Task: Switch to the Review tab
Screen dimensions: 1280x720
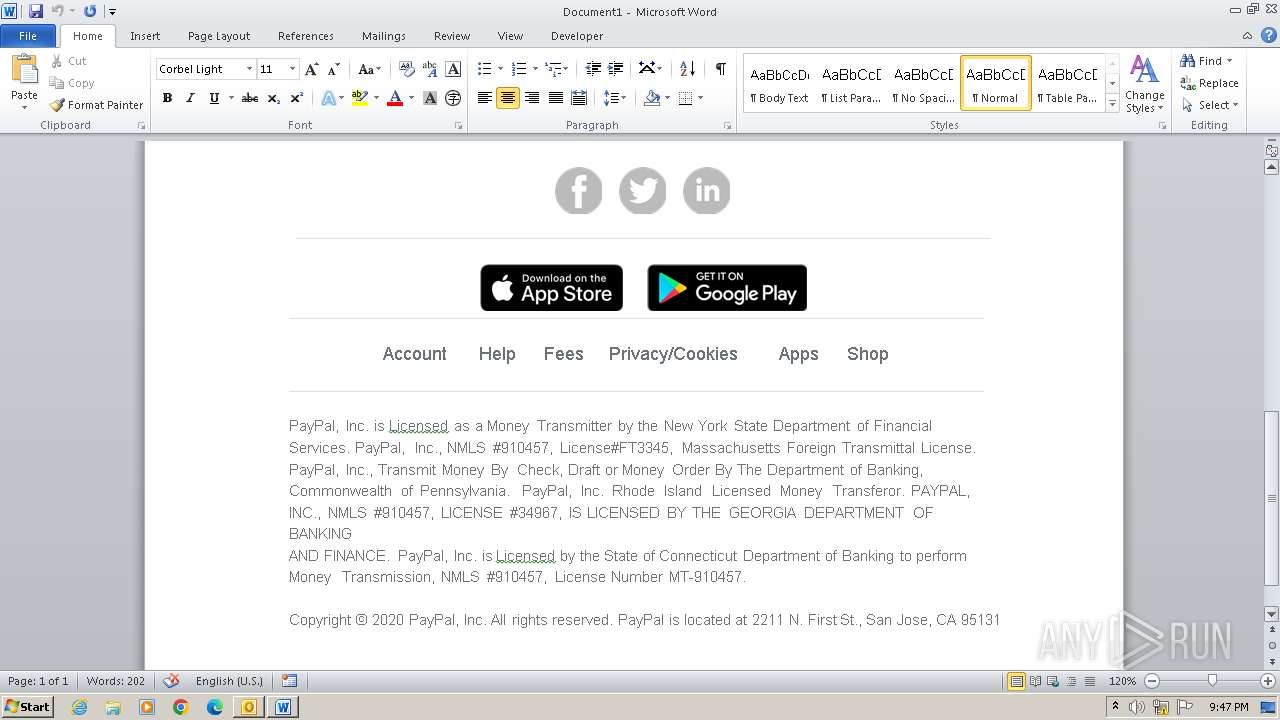Action: 452,36
